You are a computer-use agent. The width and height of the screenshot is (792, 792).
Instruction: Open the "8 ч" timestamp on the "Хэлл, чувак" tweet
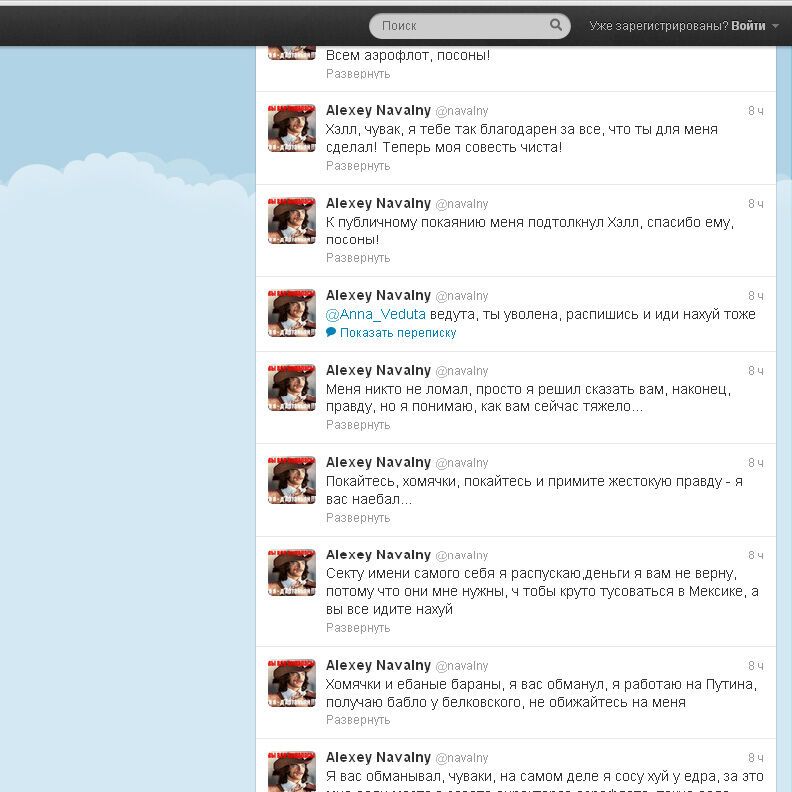tap(755, 111)
